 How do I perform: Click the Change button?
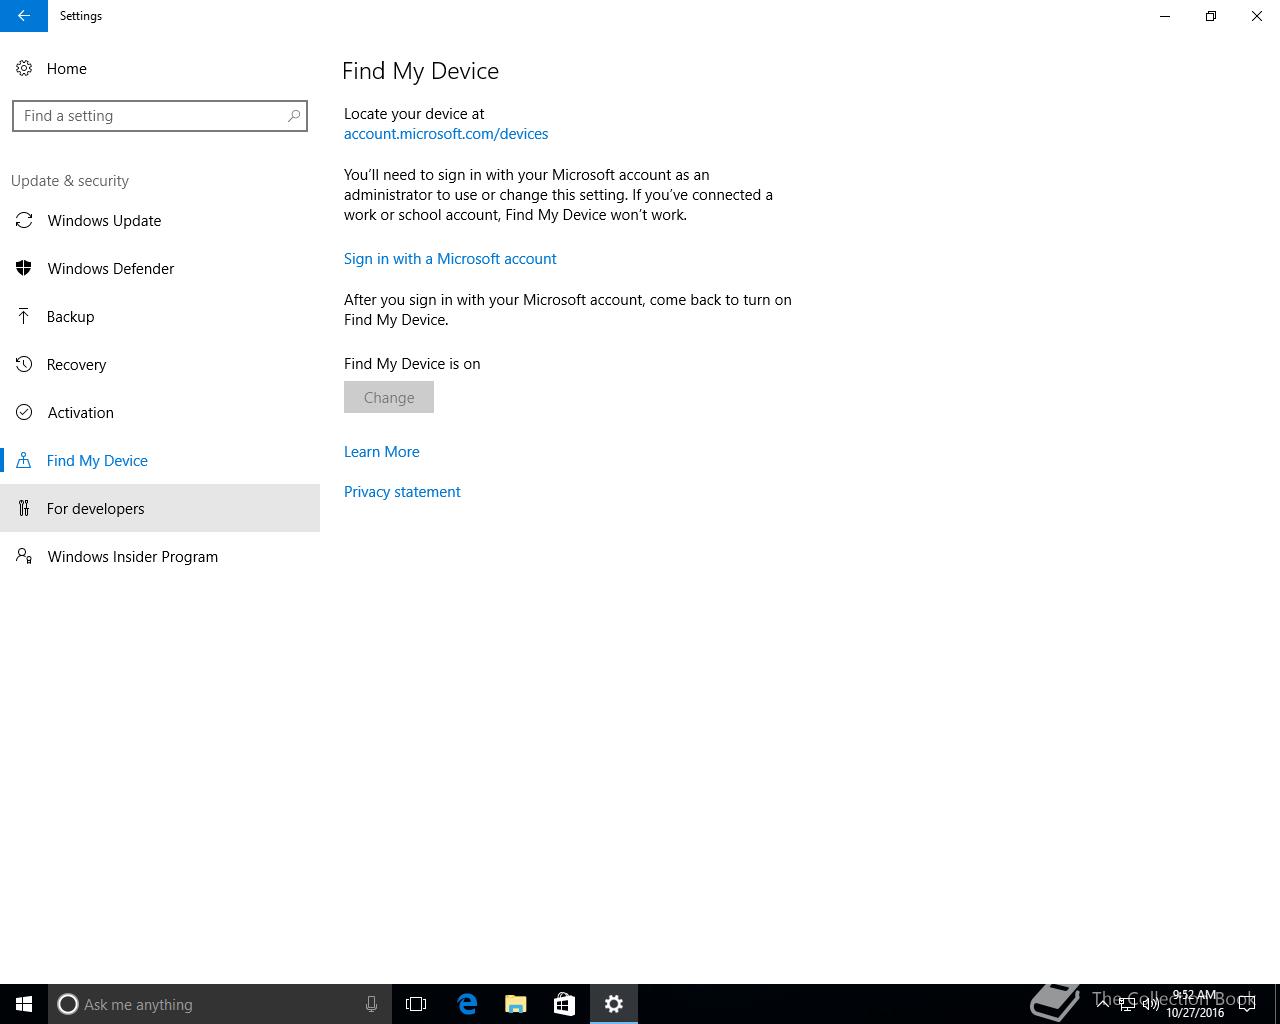click(389, 397)
